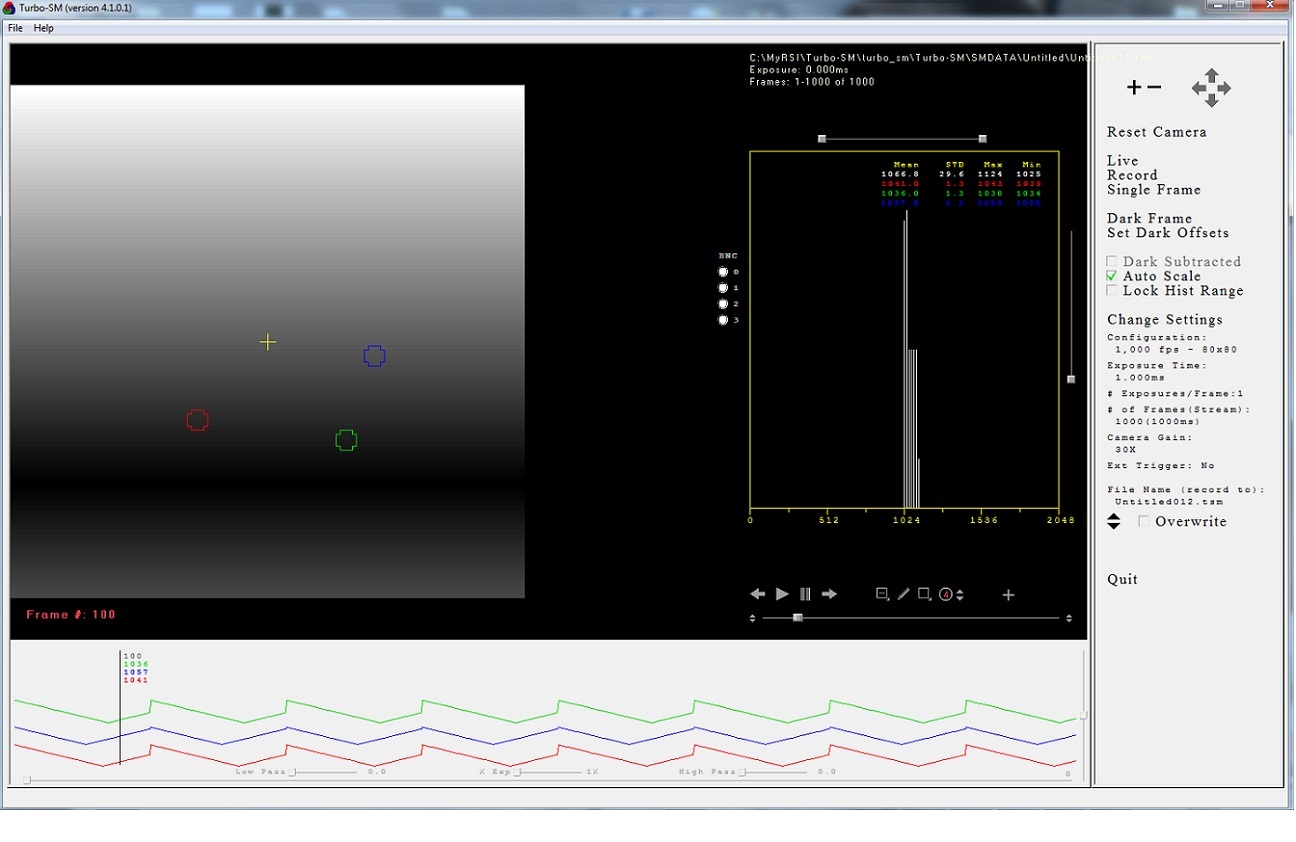
Task: Click the red circled number 4 icon
Action: pos(946,595)
